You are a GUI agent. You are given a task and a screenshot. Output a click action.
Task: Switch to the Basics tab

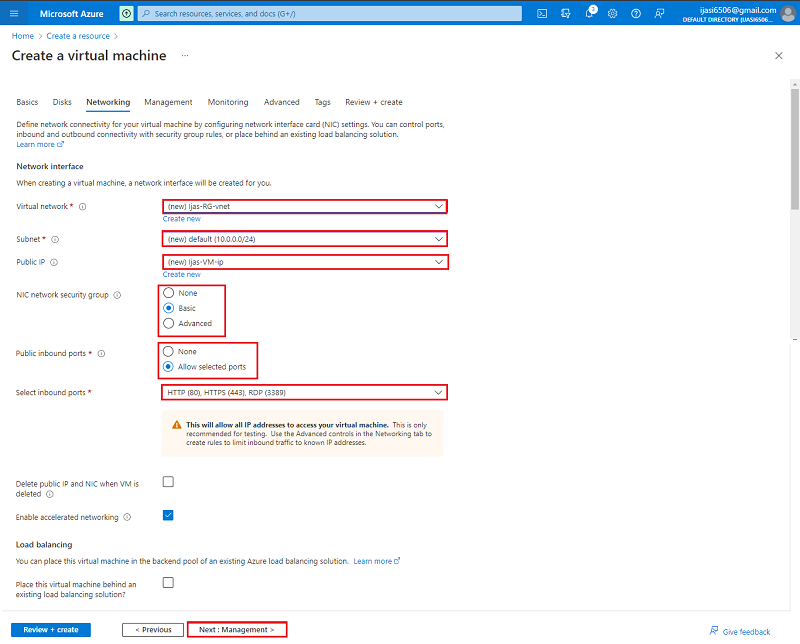tap(27, 101)
